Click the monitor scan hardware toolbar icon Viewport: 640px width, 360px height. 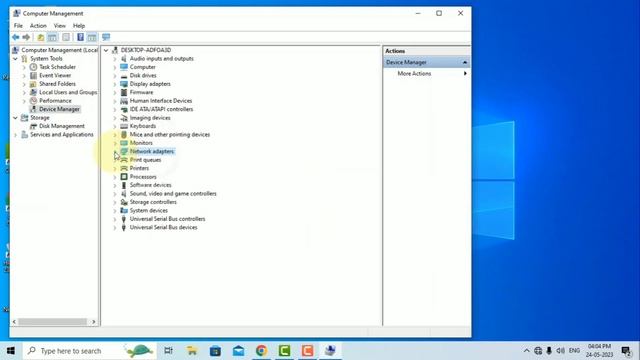click(x=106, y=37)
